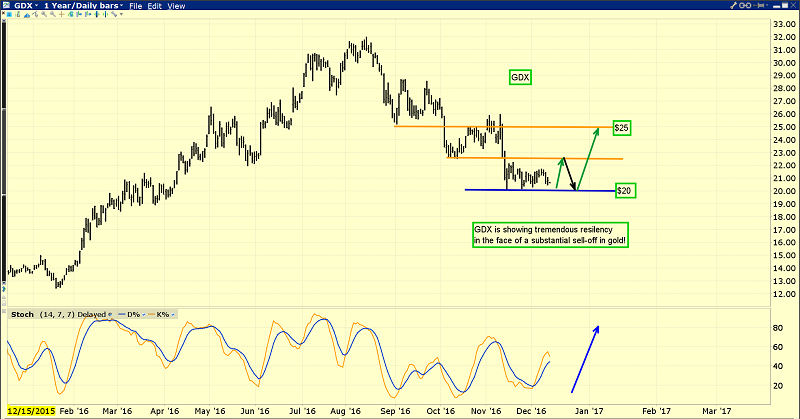Click the Mar '17 date axis label
The image size is (800, 419).
coord(717,411)
